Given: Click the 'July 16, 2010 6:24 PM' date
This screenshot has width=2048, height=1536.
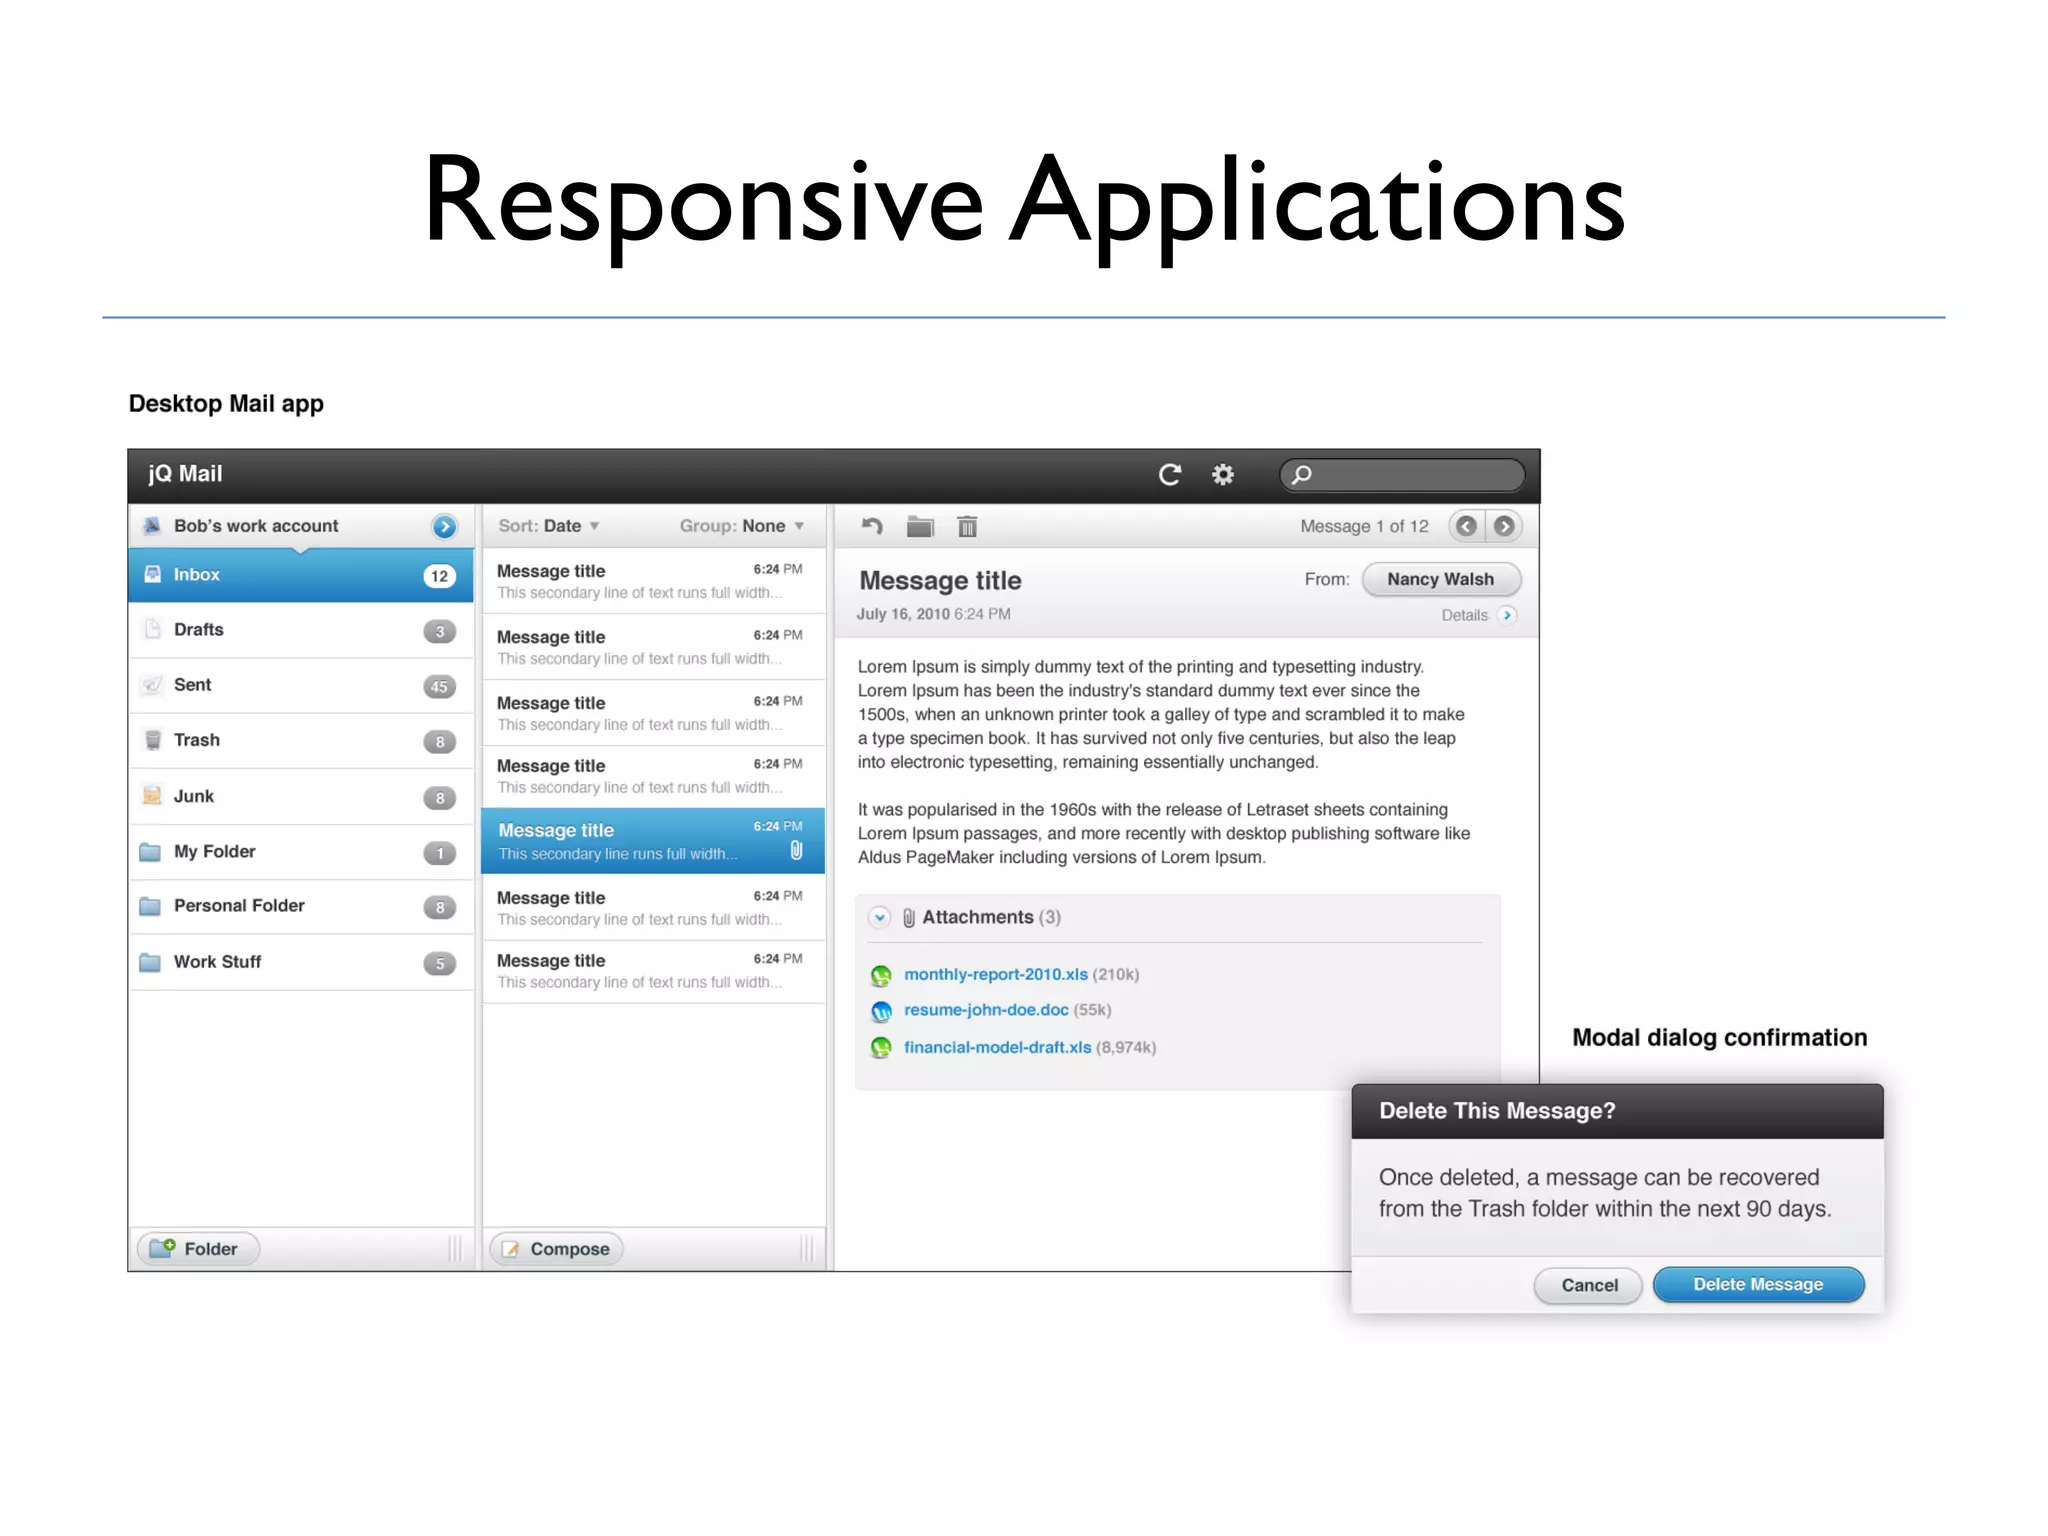Looking at the screenshot, I should pos(933,614).
